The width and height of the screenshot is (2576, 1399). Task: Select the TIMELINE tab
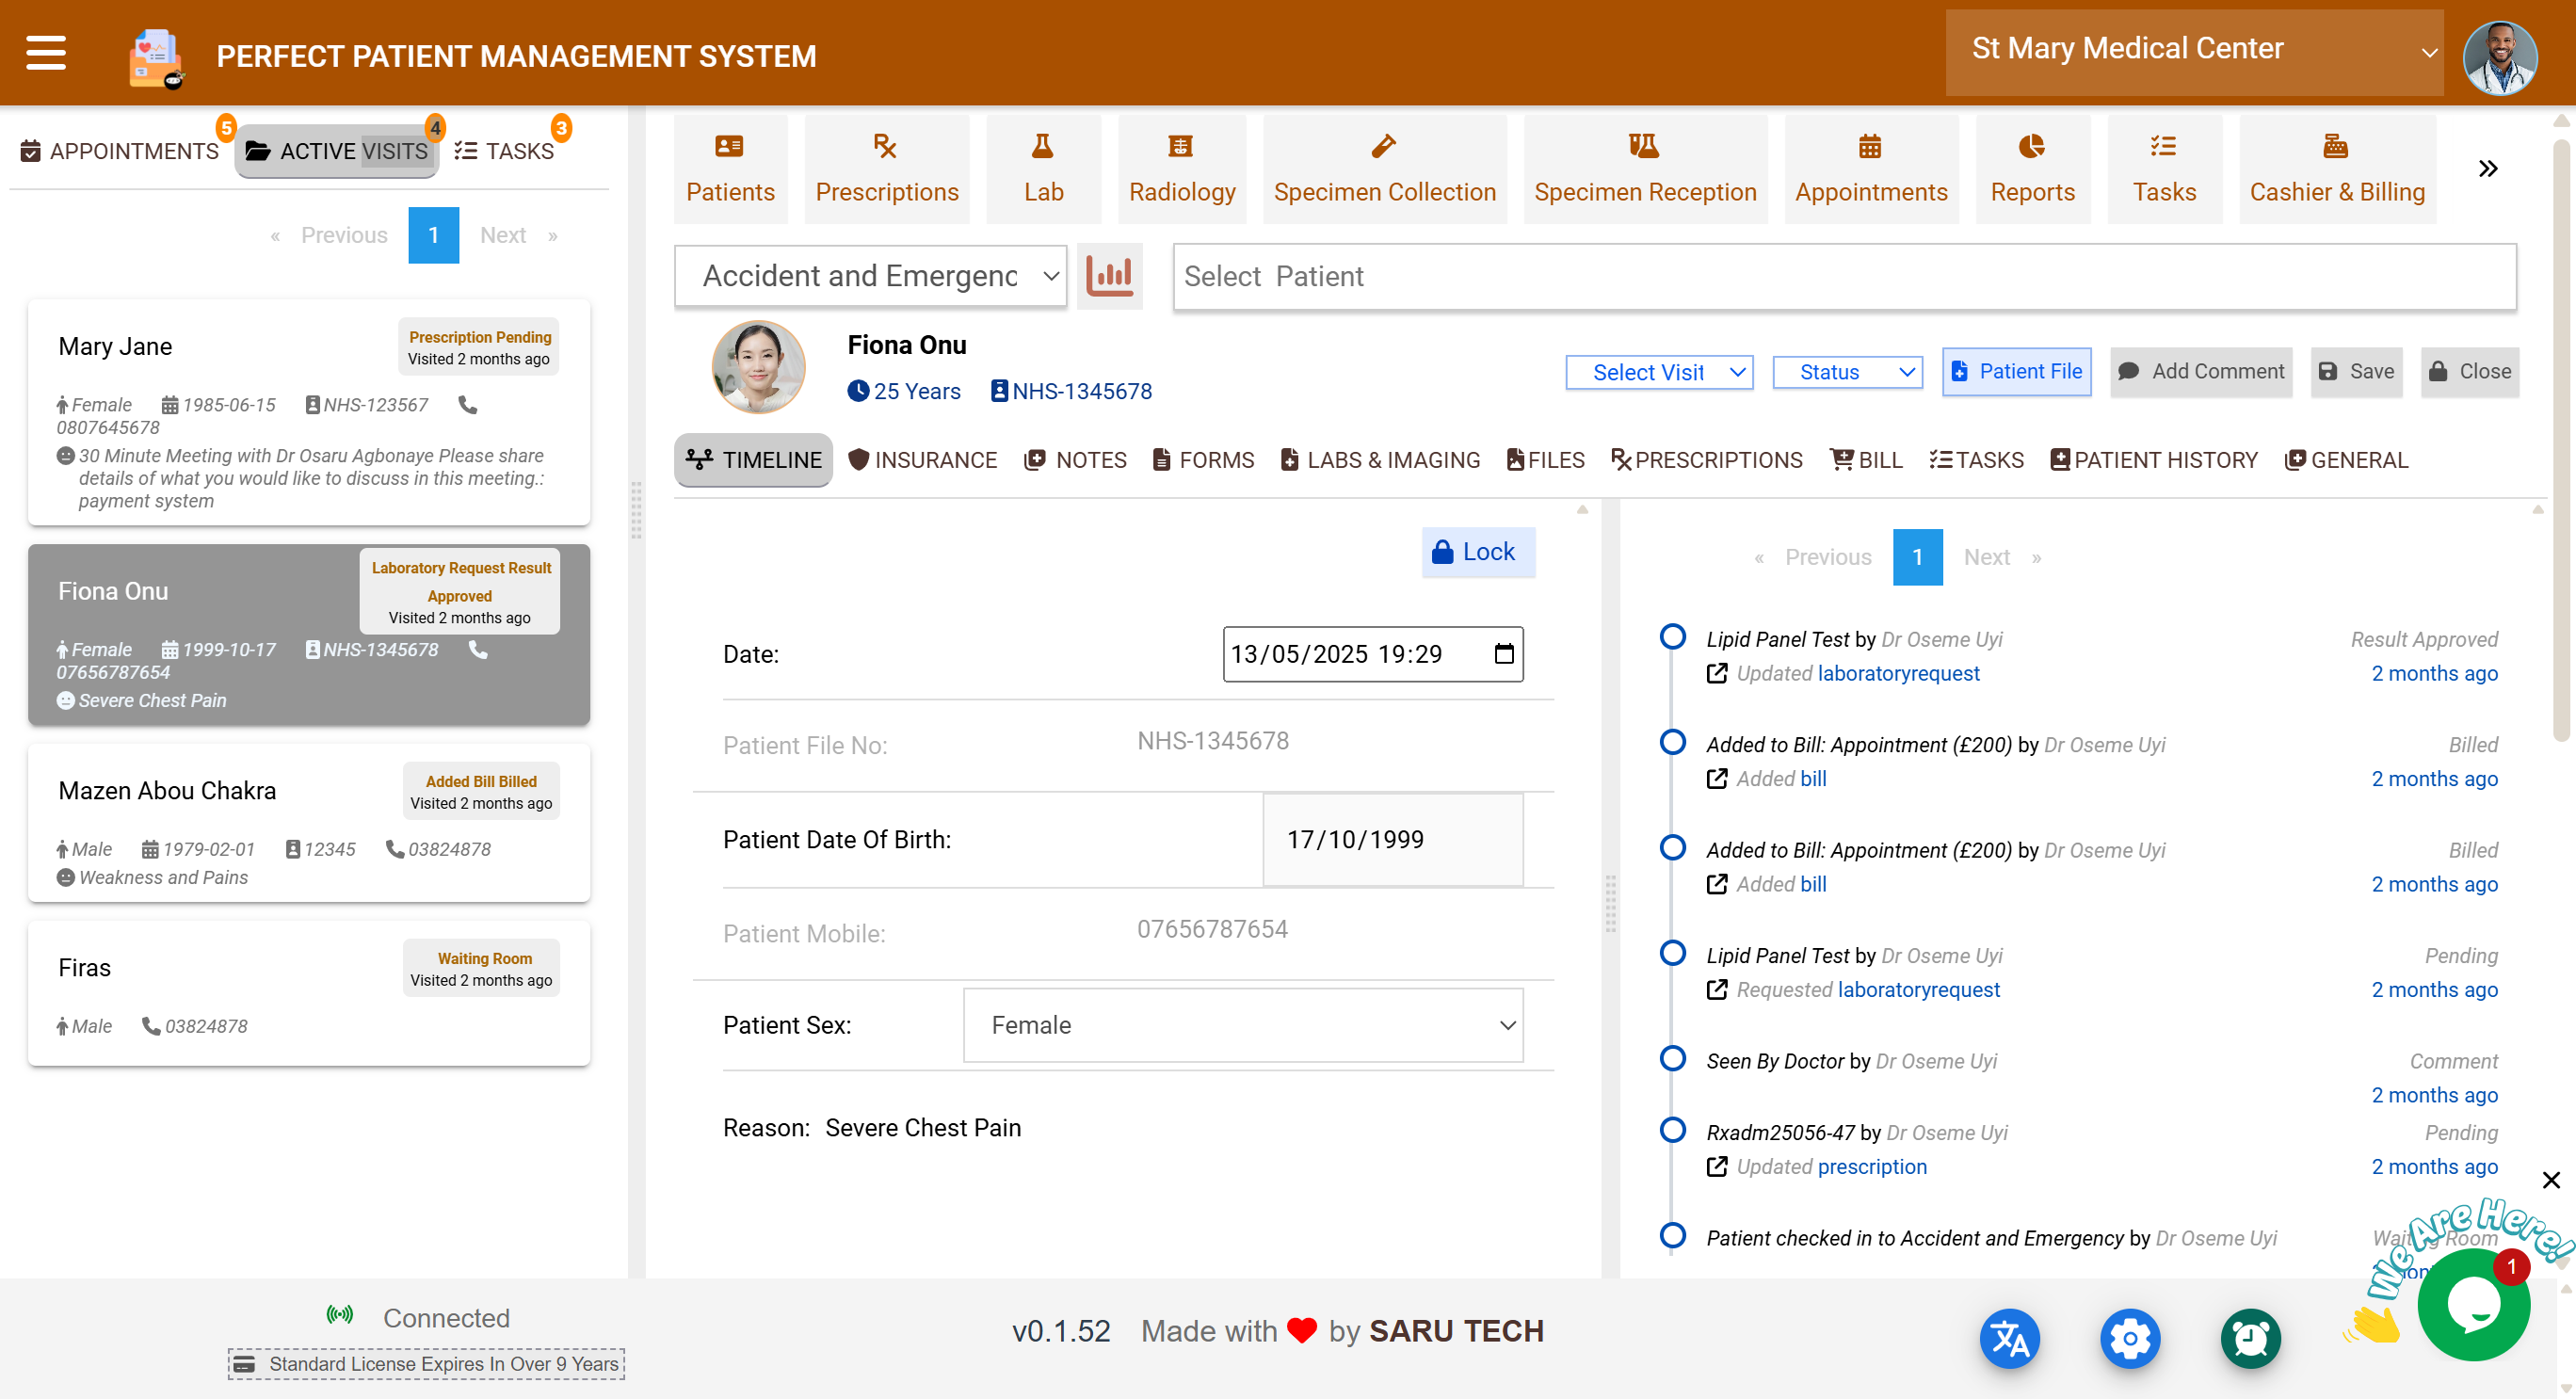pos(753,460)
